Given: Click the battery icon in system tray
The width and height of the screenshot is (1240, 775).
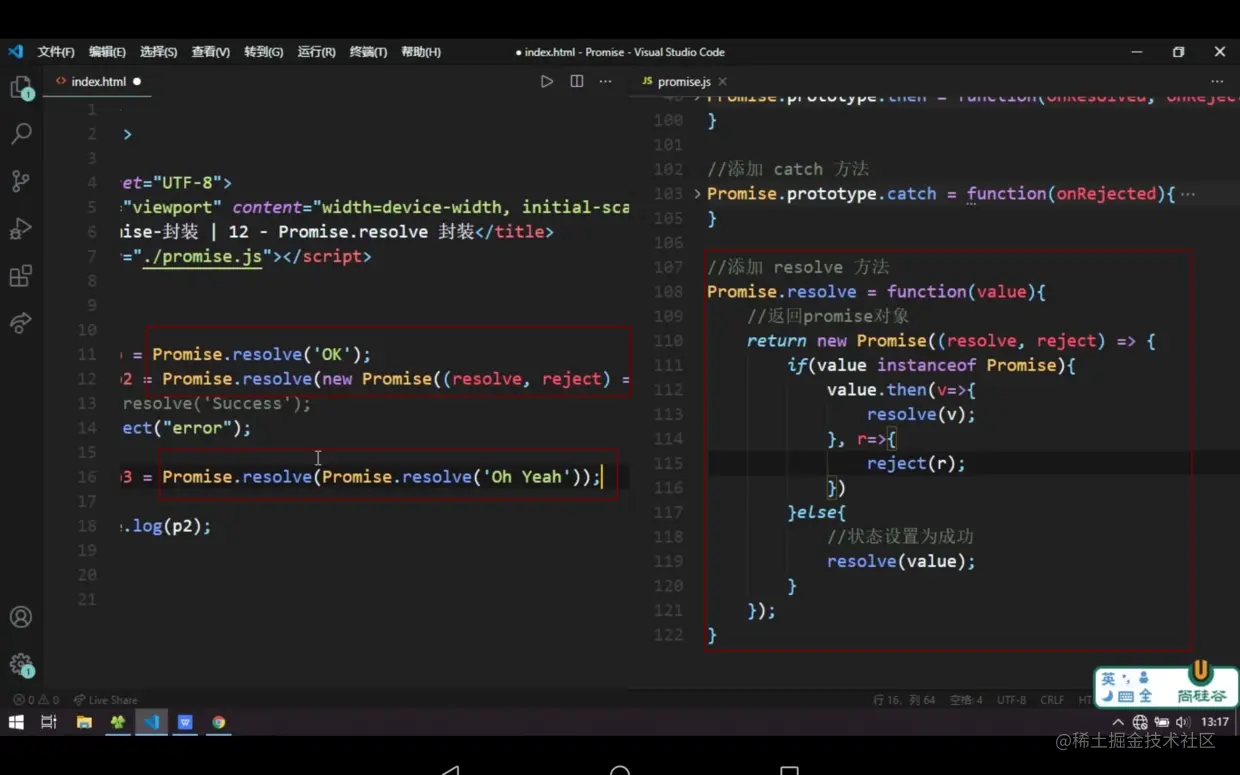Looking at the screenshot, I should pyautogui.click(x=1160, y=722).
